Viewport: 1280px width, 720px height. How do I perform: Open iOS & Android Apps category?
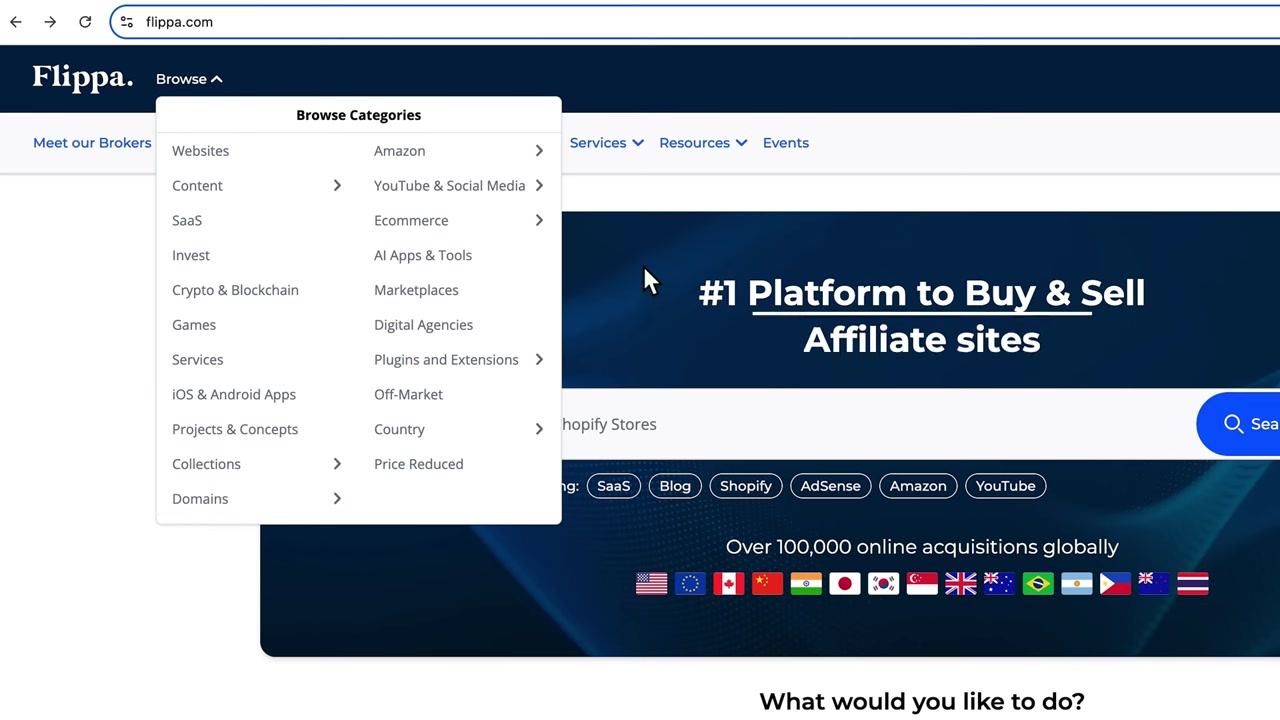[x=234, y=394]
